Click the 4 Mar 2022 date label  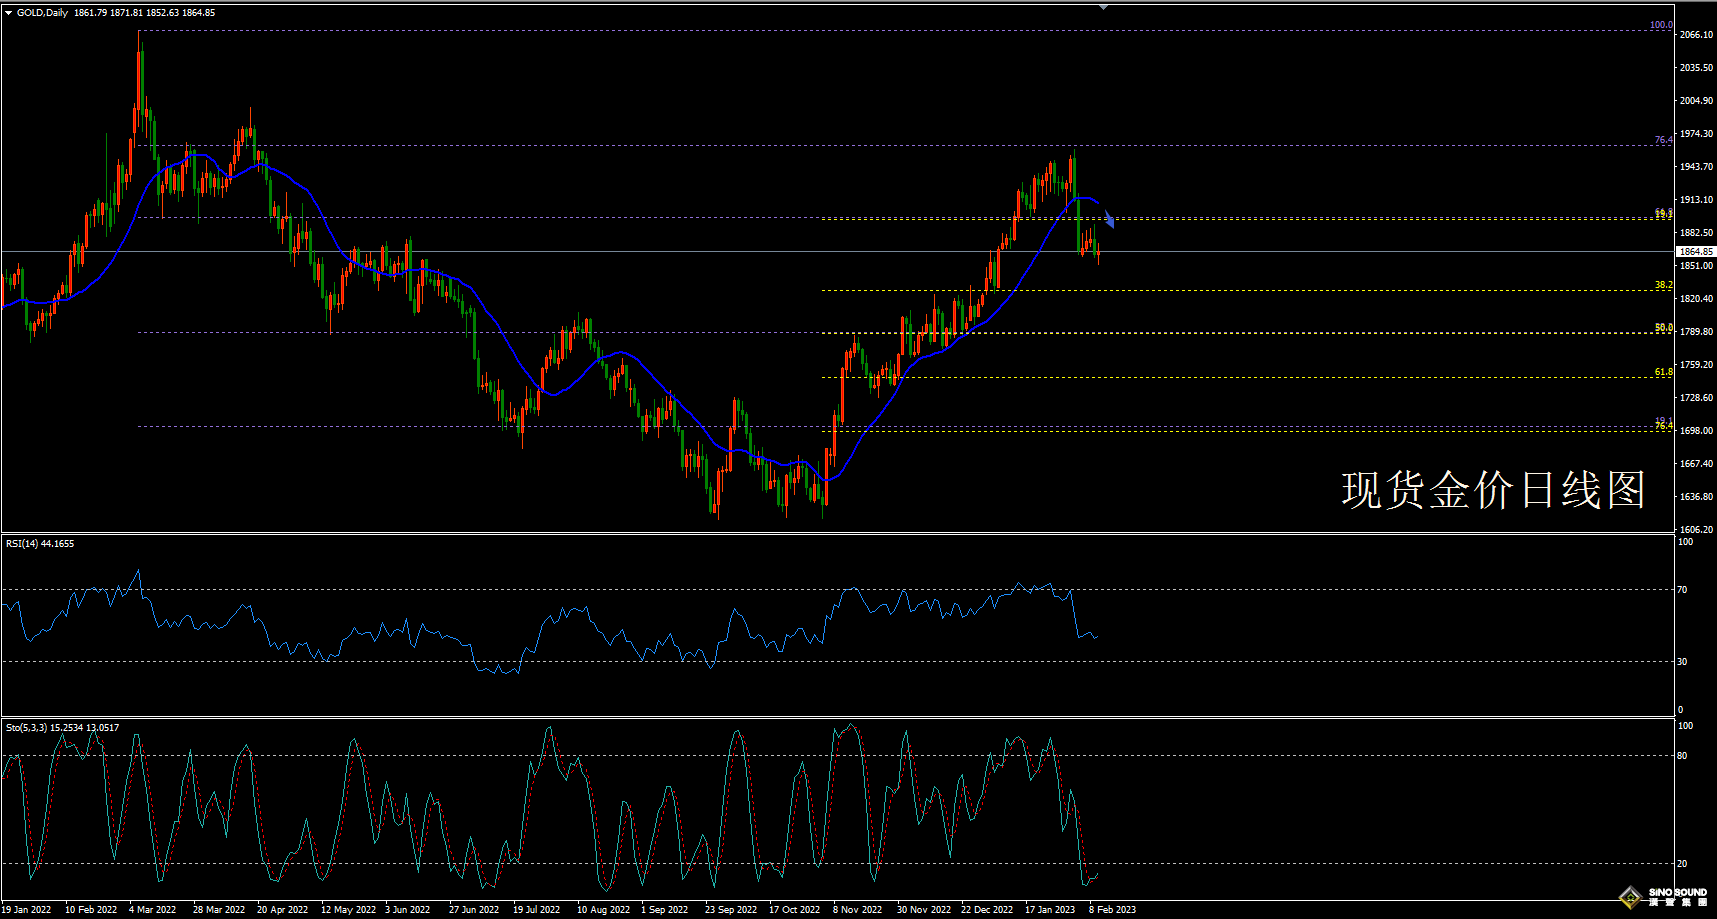152,910
